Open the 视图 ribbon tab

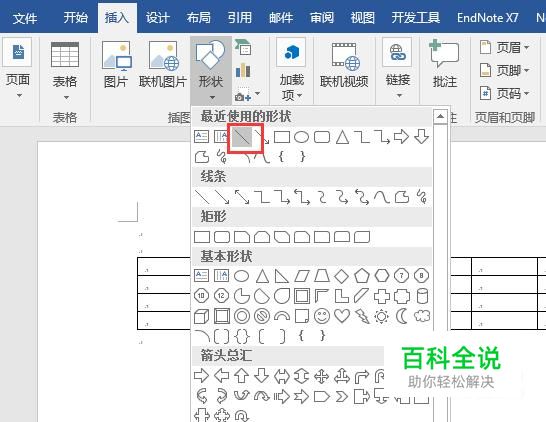(363, 18)
